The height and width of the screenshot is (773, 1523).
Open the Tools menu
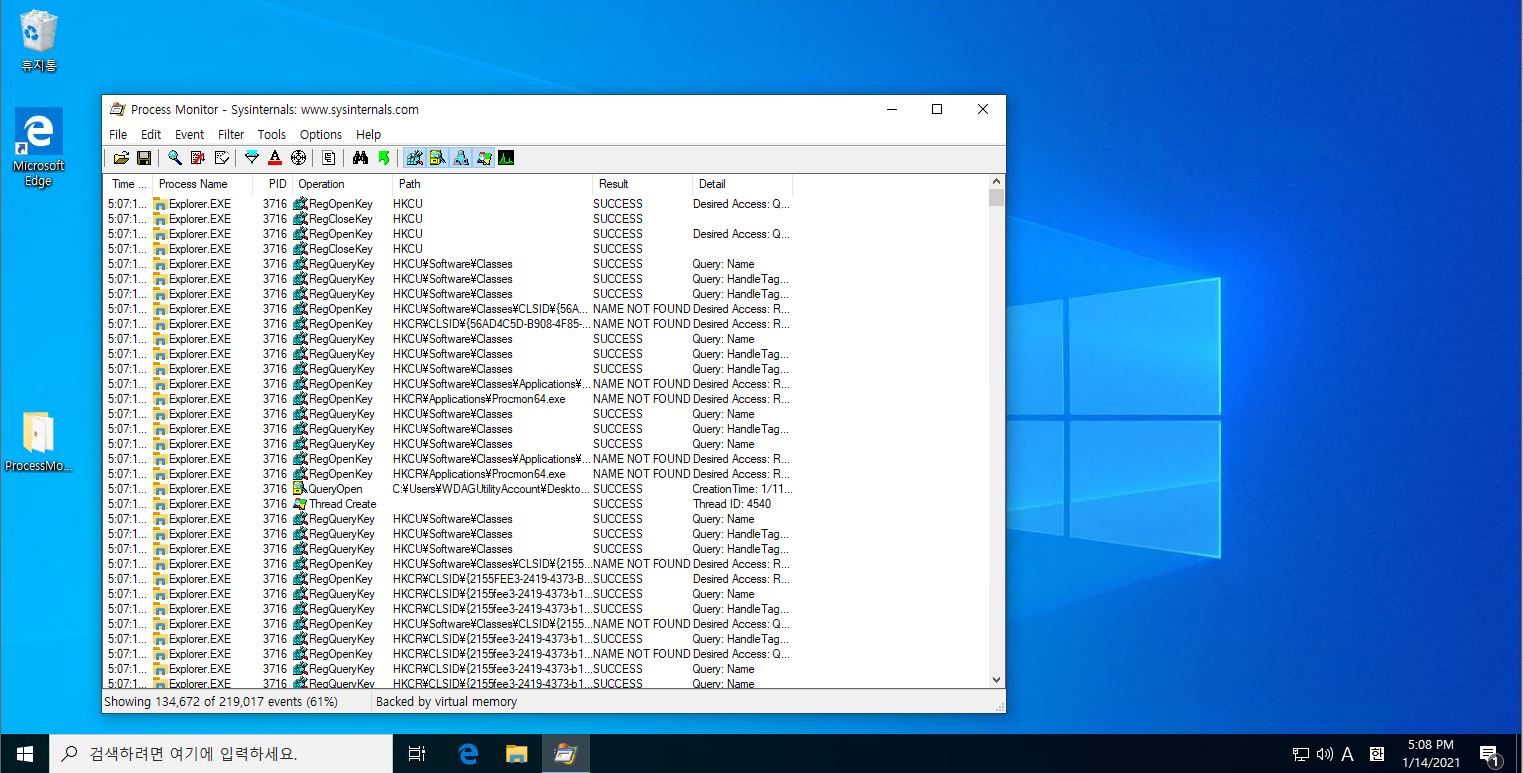[x=272, y=134]
